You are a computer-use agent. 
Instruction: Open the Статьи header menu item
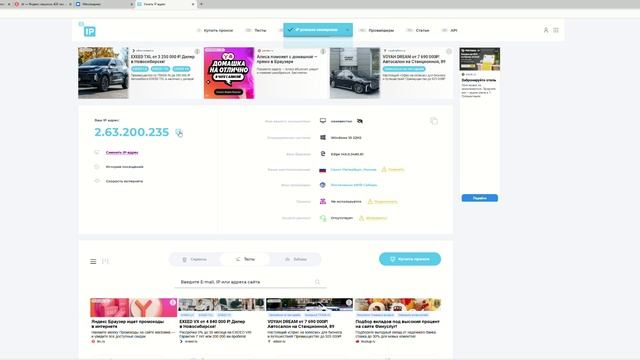tap(418, 30)
